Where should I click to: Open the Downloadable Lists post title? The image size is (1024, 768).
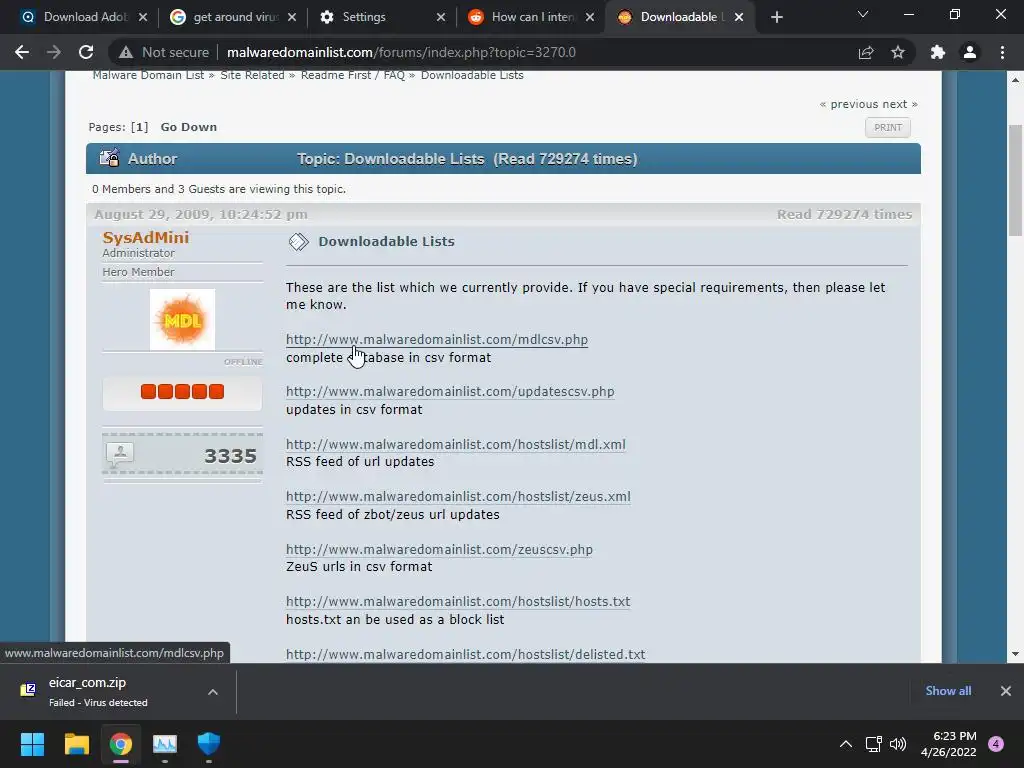pos(386,241)
